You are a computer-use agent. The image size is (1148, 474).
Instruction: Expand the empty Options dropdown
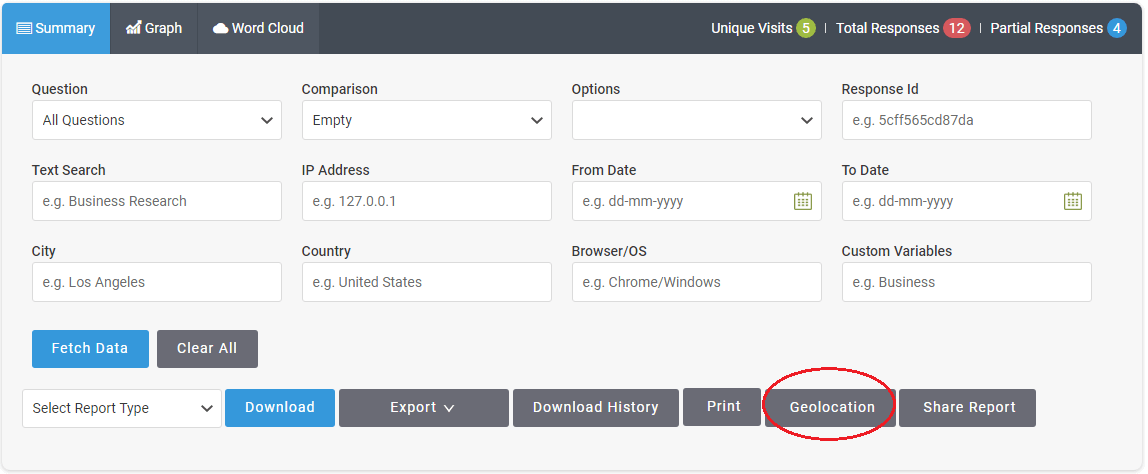pos(696,120)
